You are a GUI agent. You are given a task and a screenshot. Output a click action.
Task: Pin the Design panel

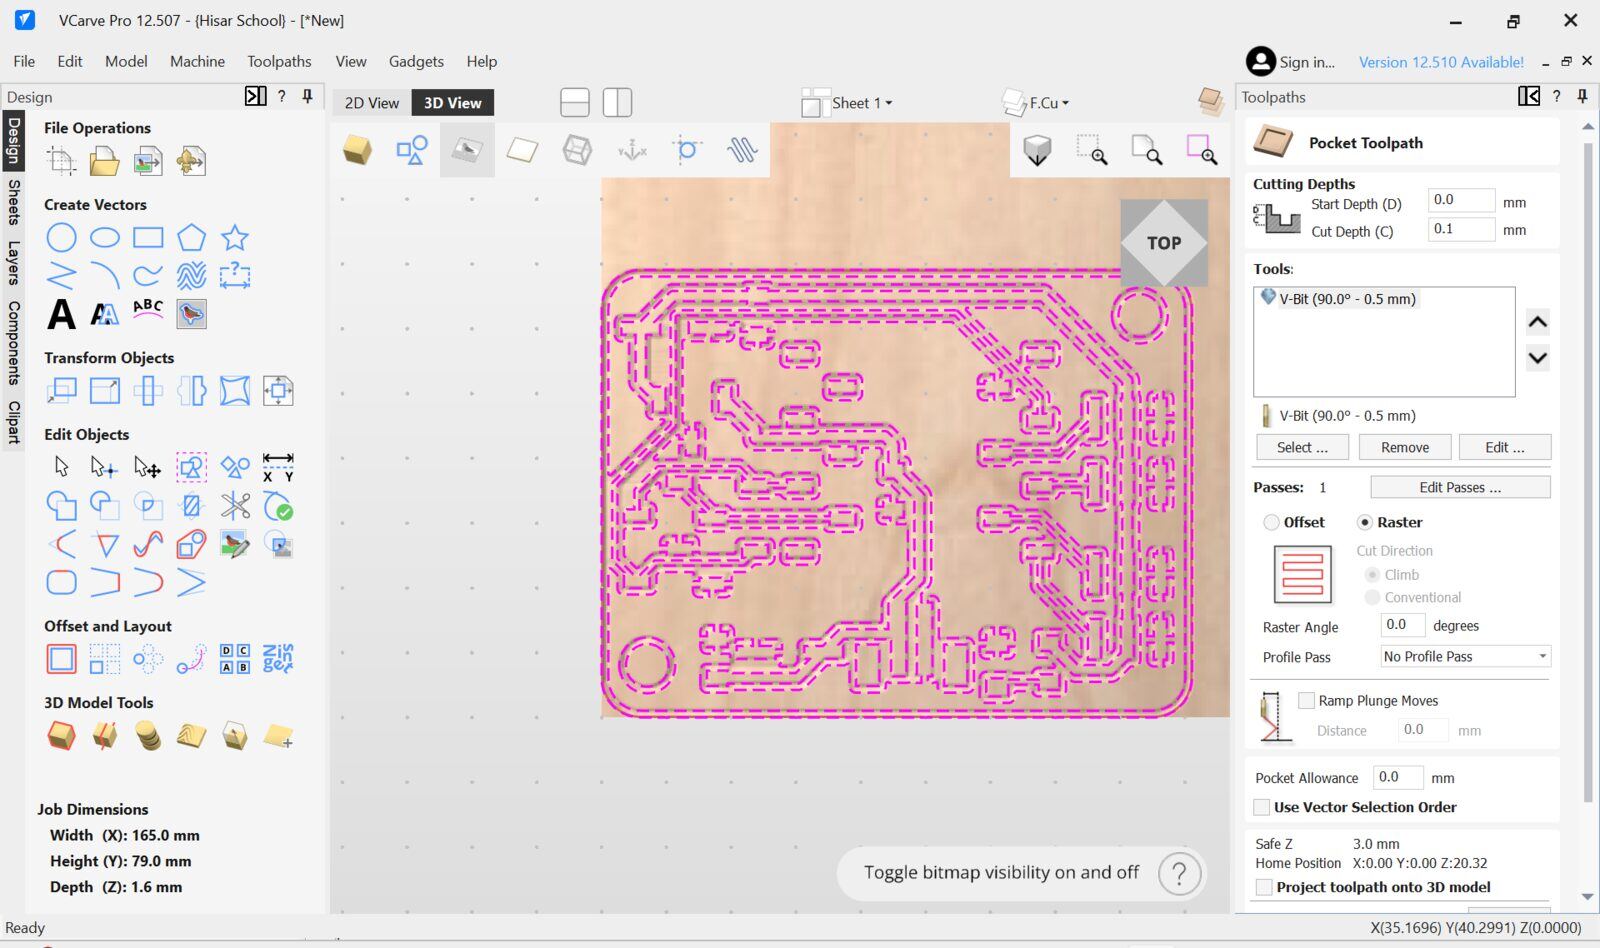[308, 96]
